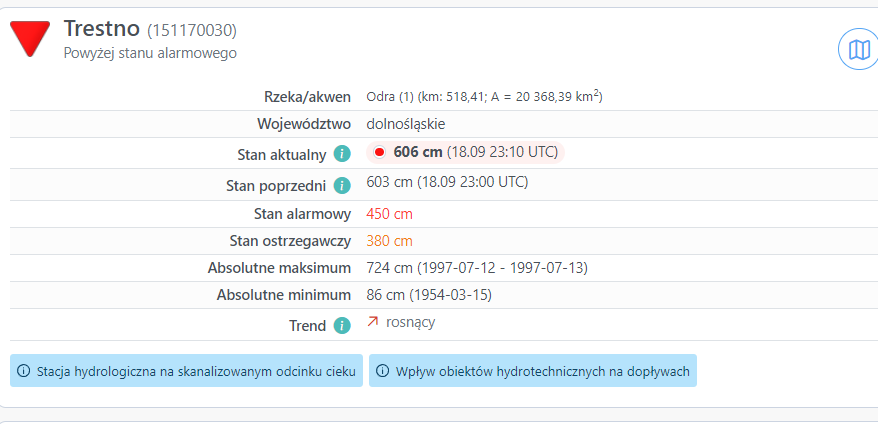Click info icon beside Stan poprzedni

tap(342, 185)
